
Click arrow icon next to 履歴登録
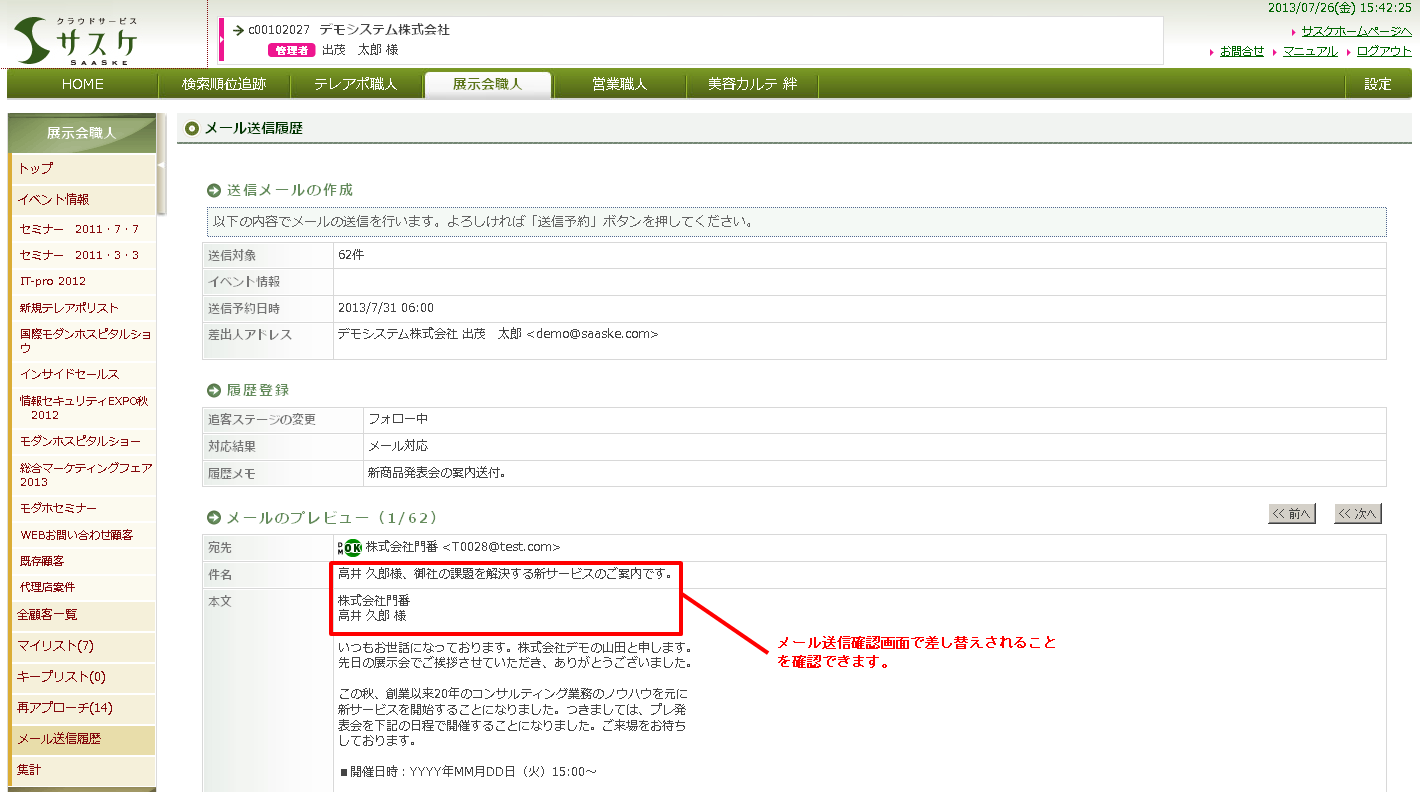[213, 390]
